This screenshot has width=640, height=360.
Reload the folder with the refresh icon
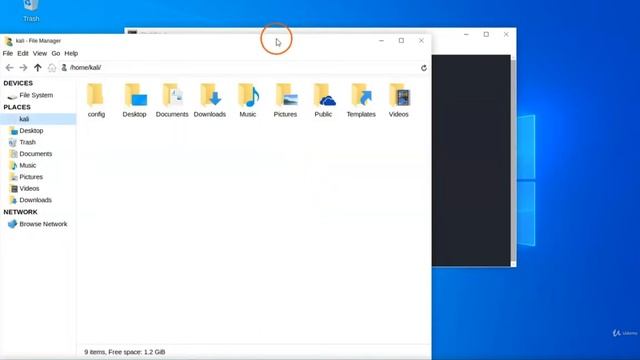(424, 68)
